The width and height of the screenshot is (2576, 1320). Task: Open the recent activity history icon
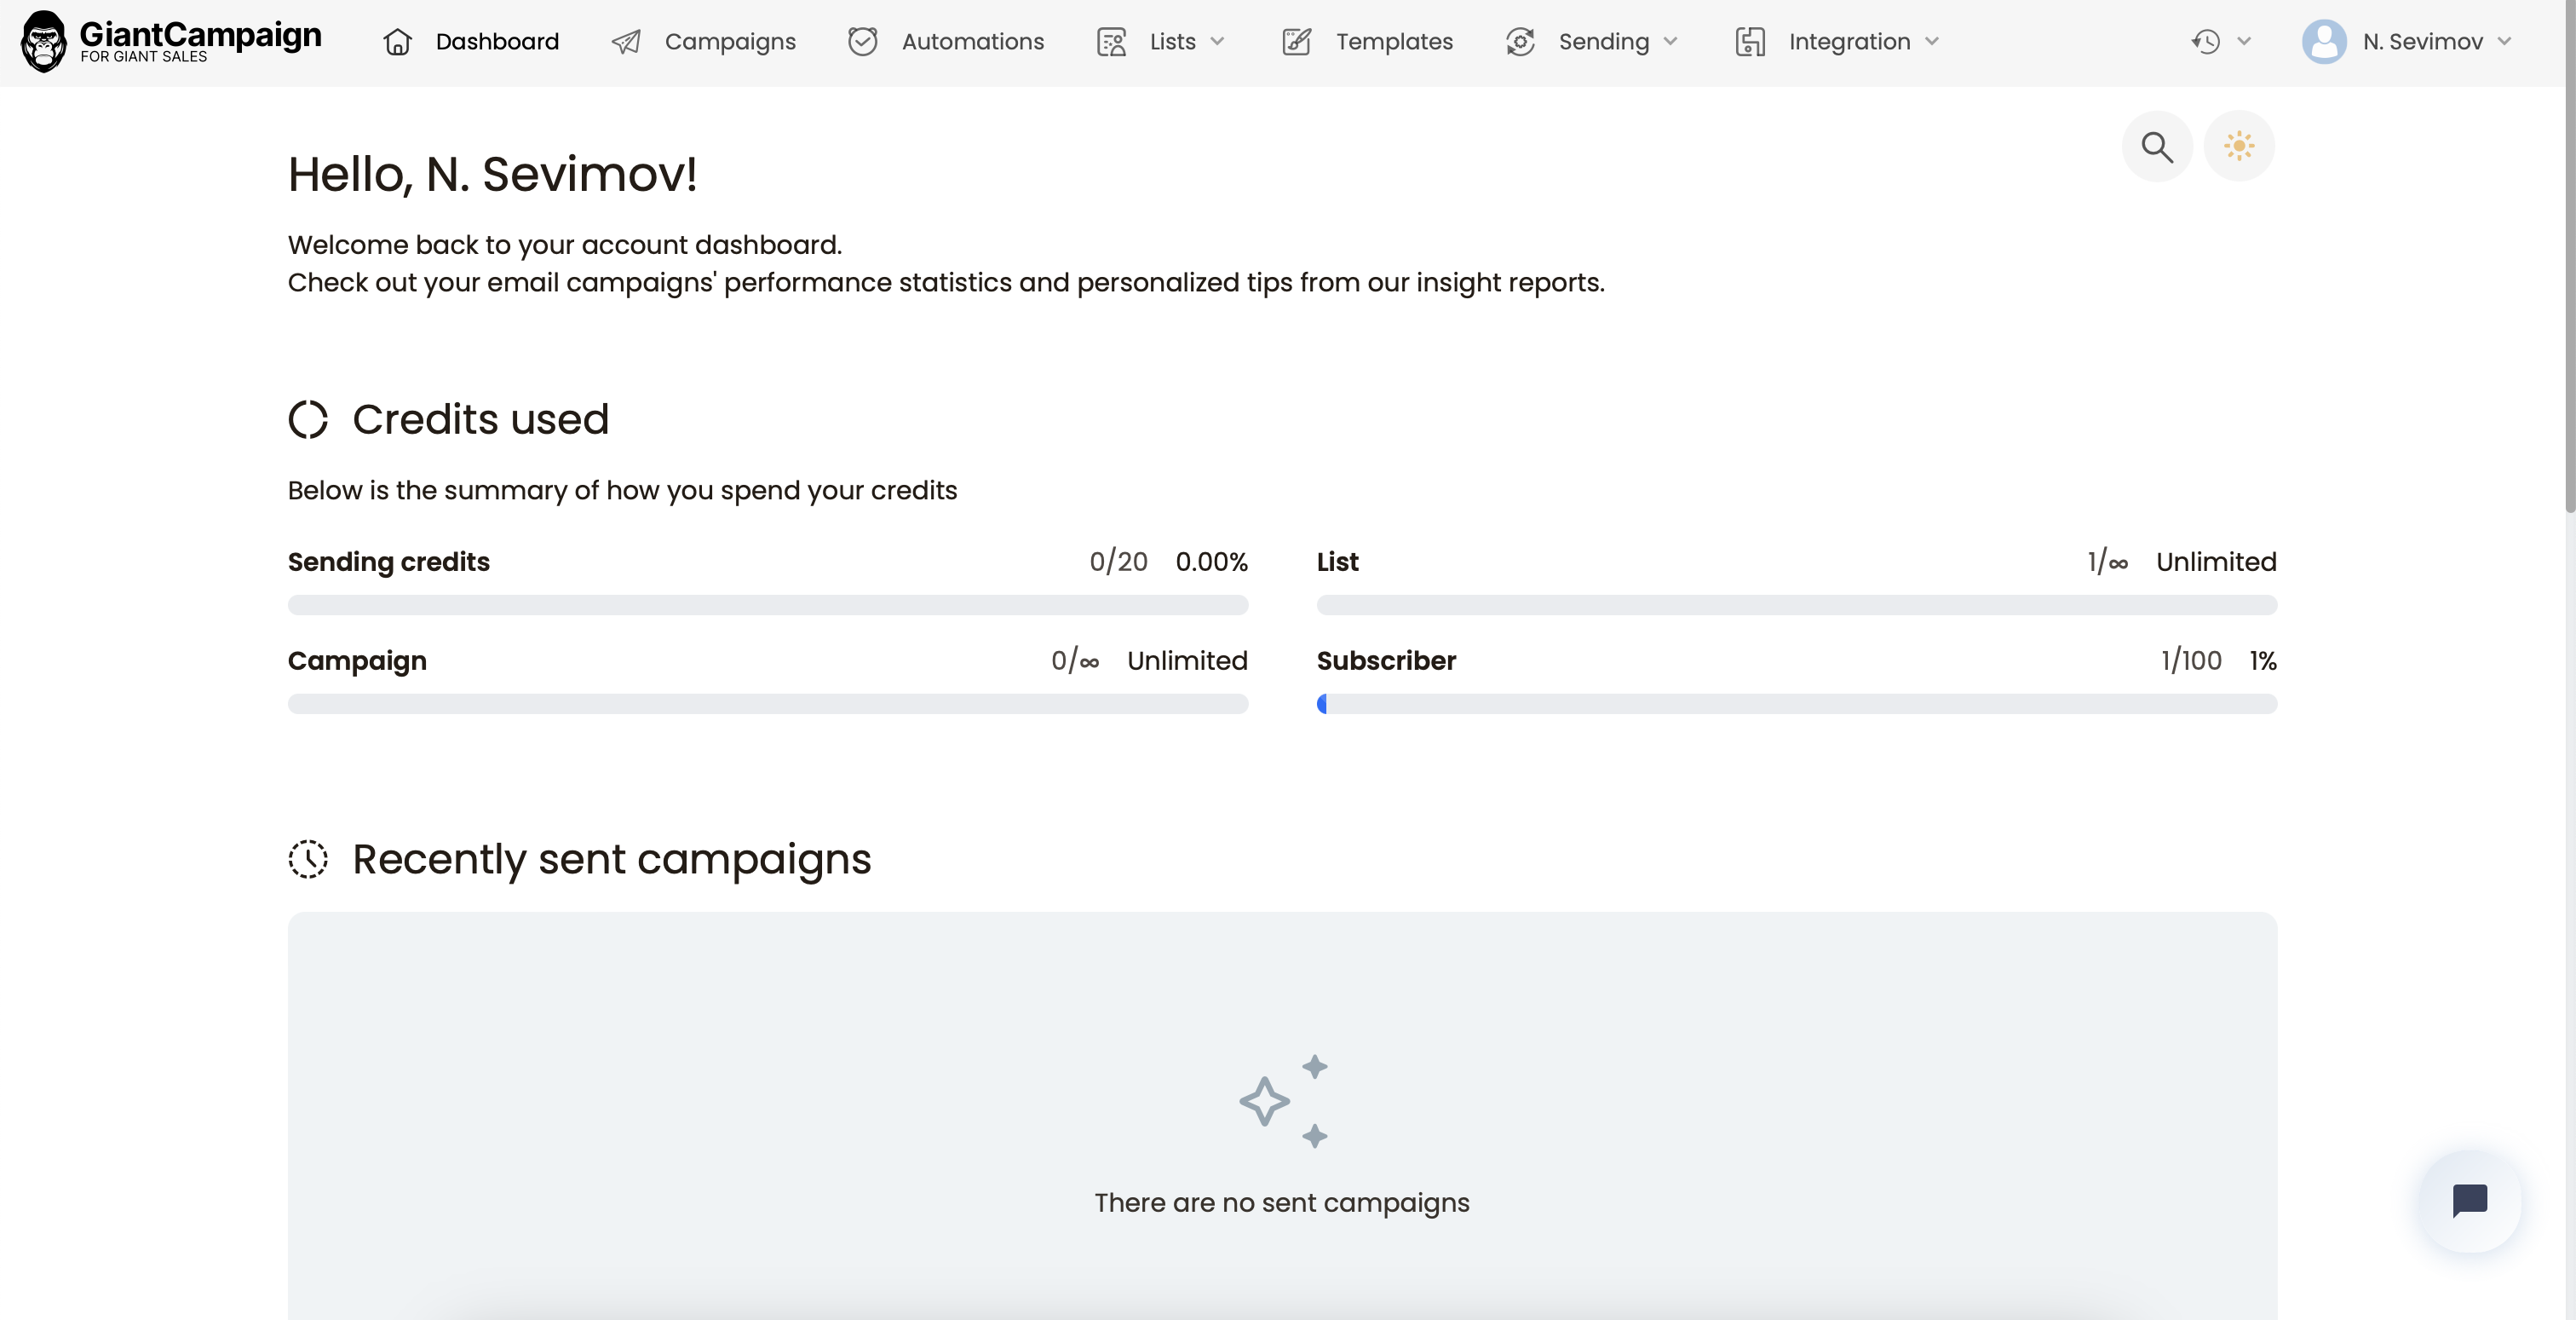[x=2206, y=42]
